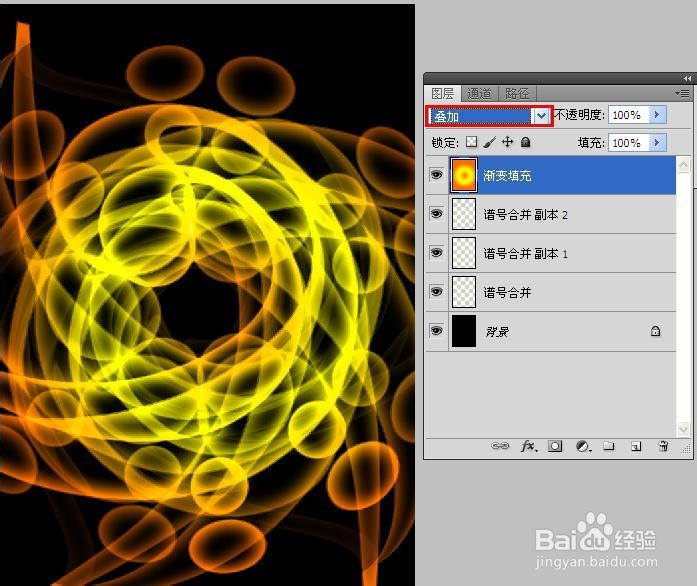Select the 叠加 blend mode field
This screenshot has height=586, width=697.
pyautogui.click(x=481, y=116)
